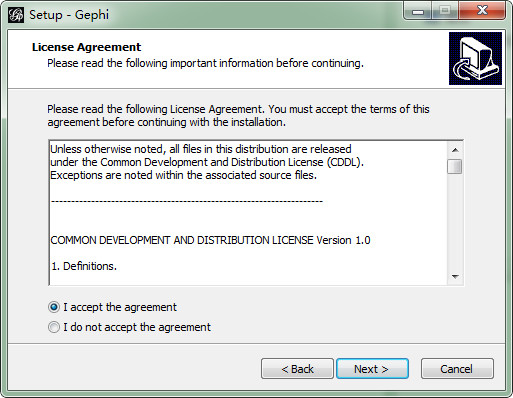Viewport: 513px width, 398px height.
Task: Go back with the < Back button
Action: 297,369
